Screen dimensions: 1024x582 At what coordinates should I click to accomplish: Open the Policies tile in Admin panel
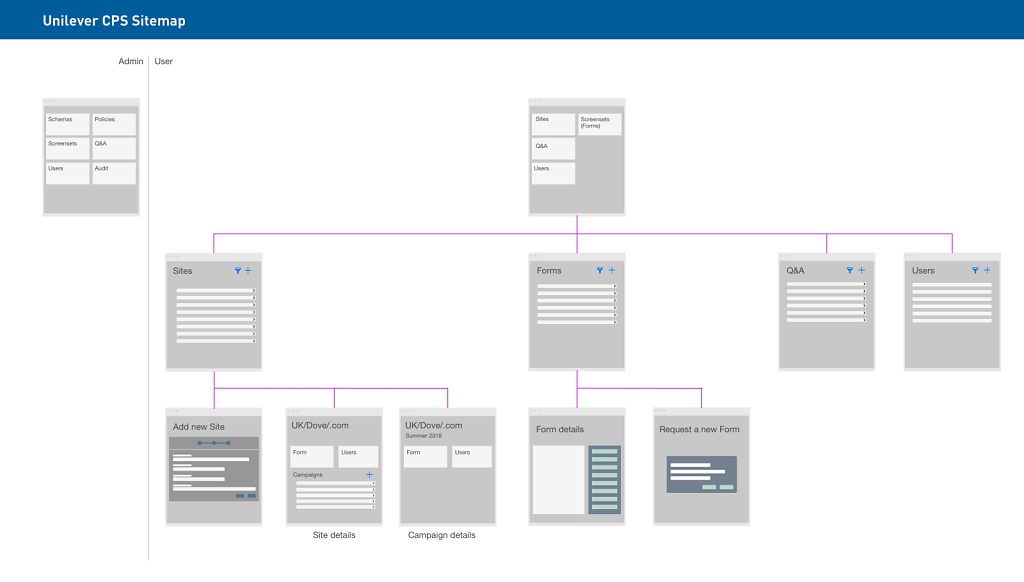point(114,124)
